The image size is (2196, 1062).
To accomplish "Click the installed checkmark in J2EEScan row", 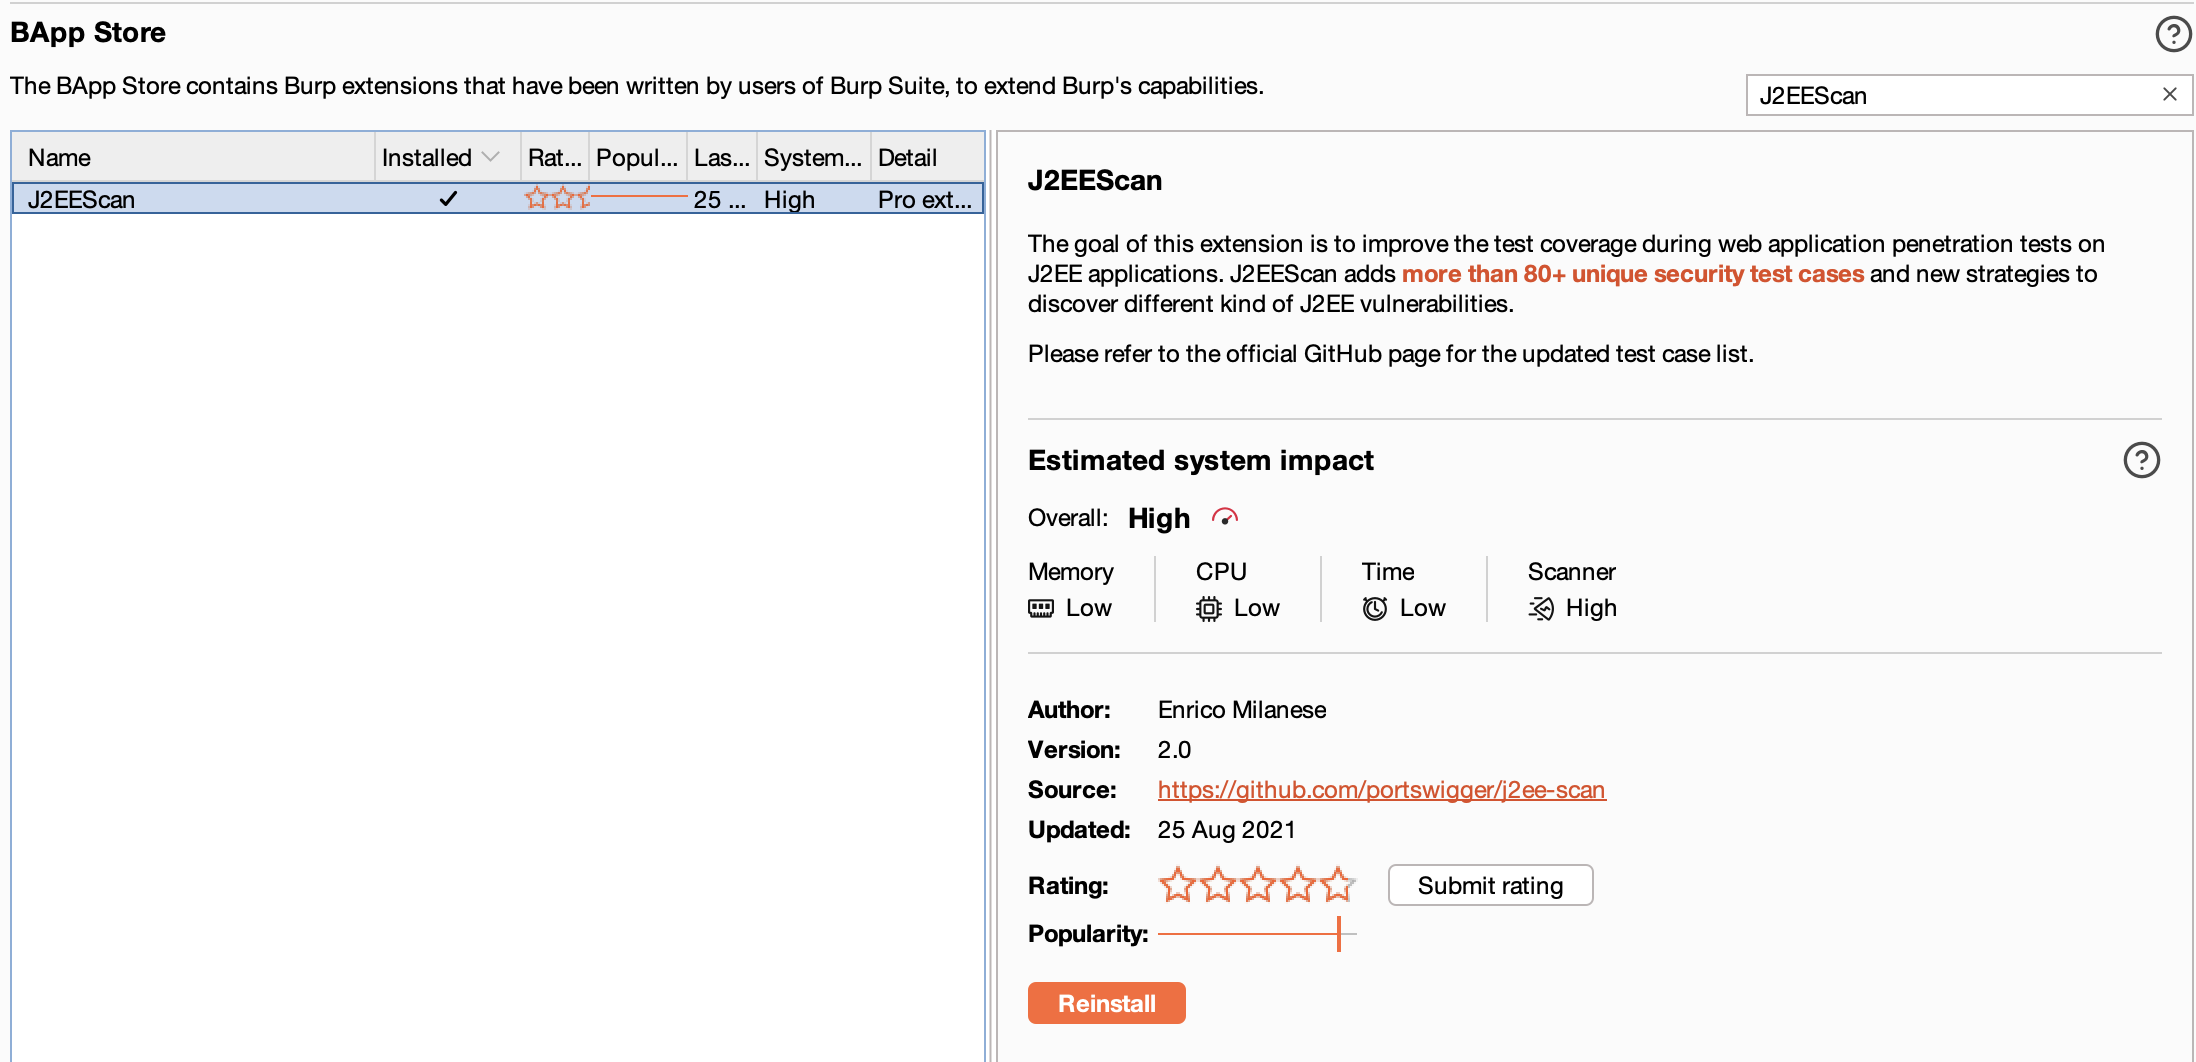I will 448,199.
